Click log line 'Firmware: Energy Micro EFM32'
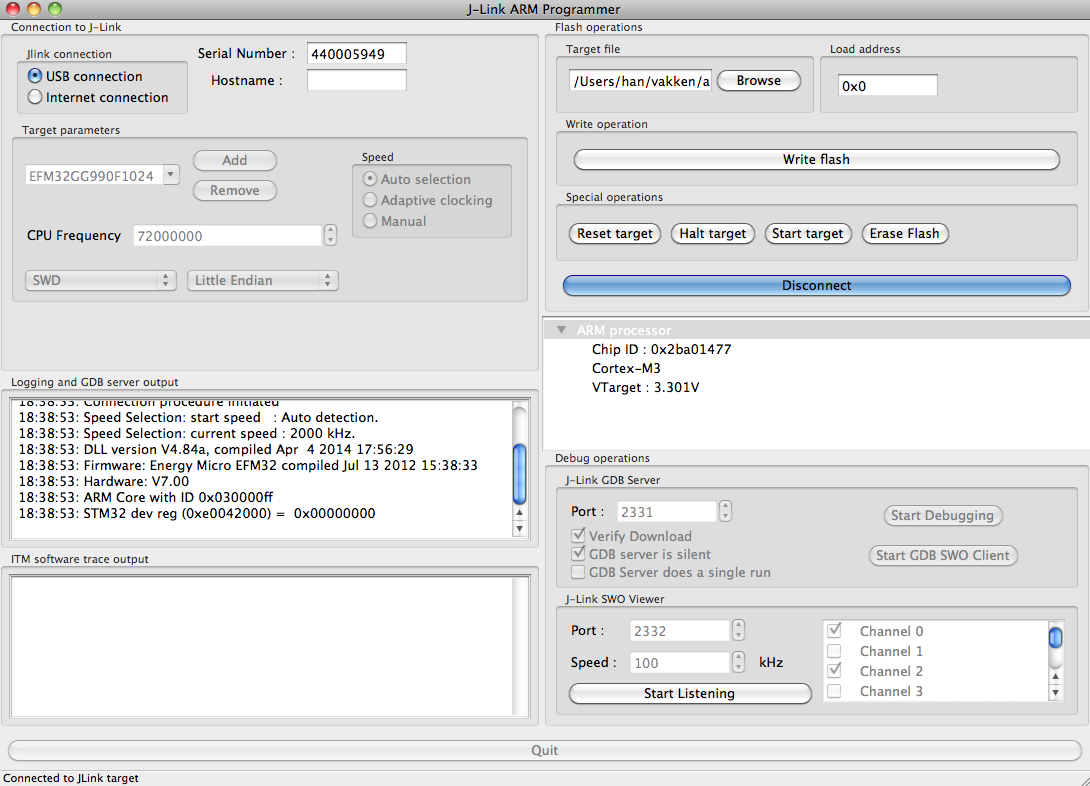The height and width of the screenshot is (786, 1090). pyautogui.click(x=248, y=465)
